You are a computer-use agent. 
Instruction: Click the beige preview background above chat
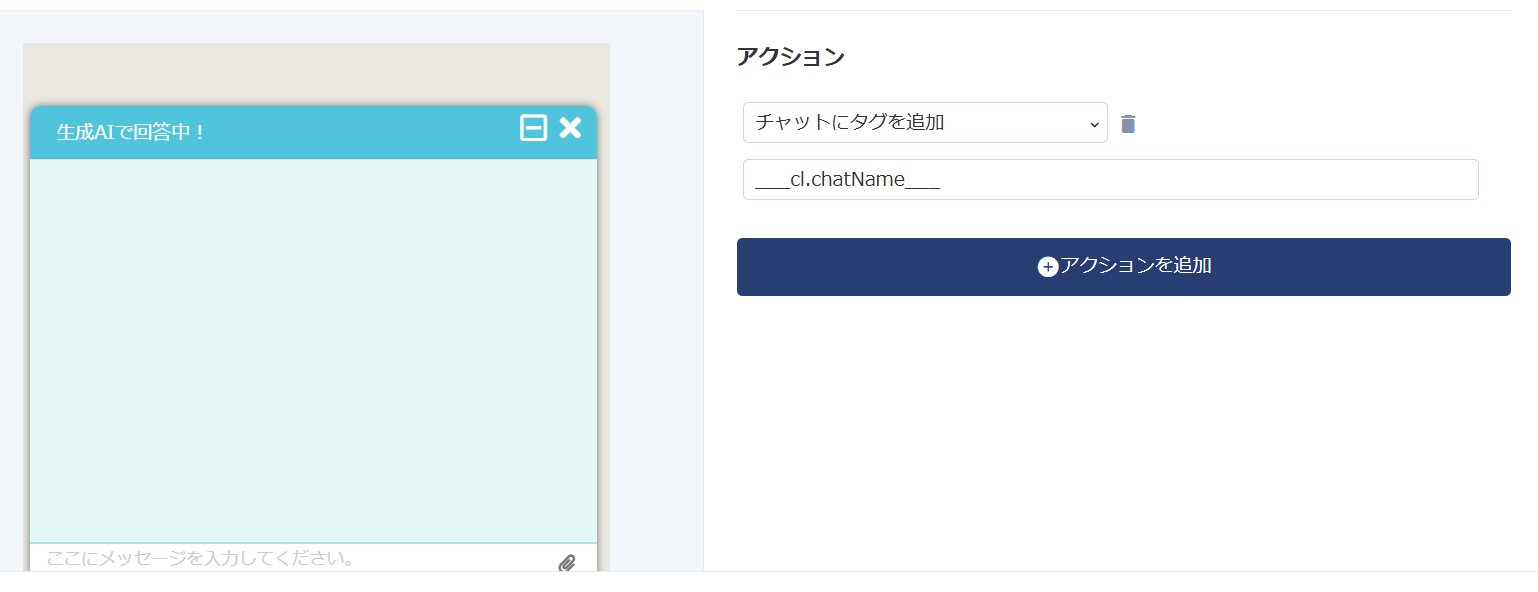coord(316,72)
